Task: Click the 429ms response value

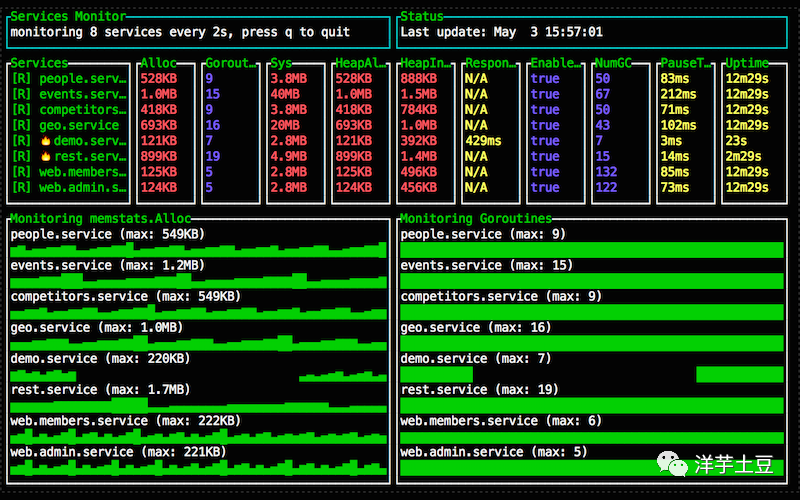Action: (483, 141)
